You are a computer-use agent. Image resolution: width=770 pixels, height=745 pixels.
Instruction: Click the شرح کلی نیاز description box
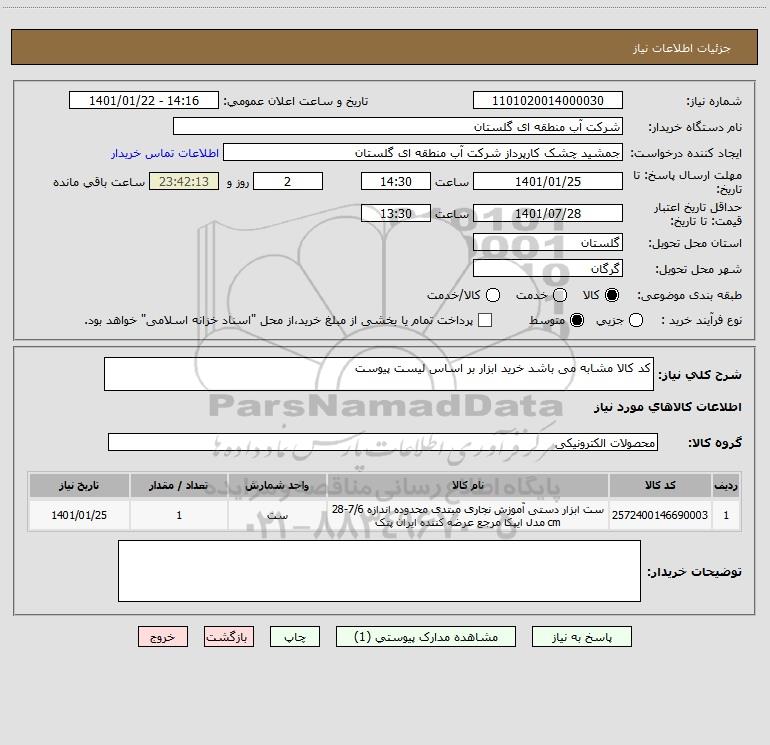coord(379,374)
